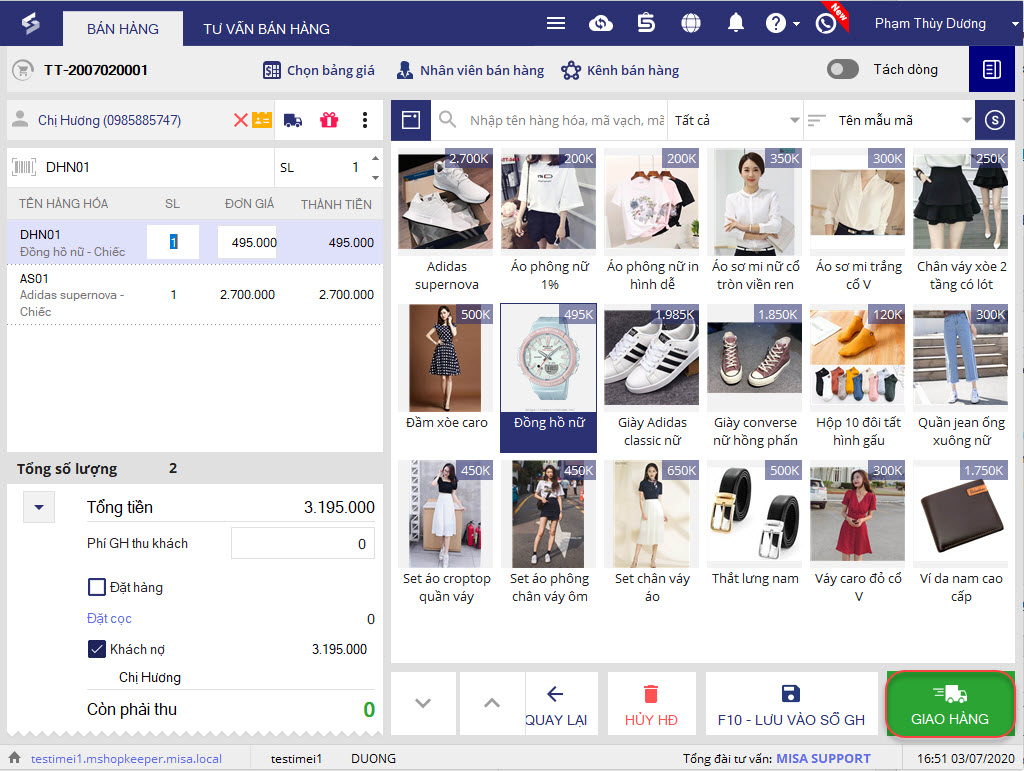Image resolution: width=1024 pixels, height=771 pixels.
Task: Check the Đặt hàng checkbox
Action: point(97,587)
